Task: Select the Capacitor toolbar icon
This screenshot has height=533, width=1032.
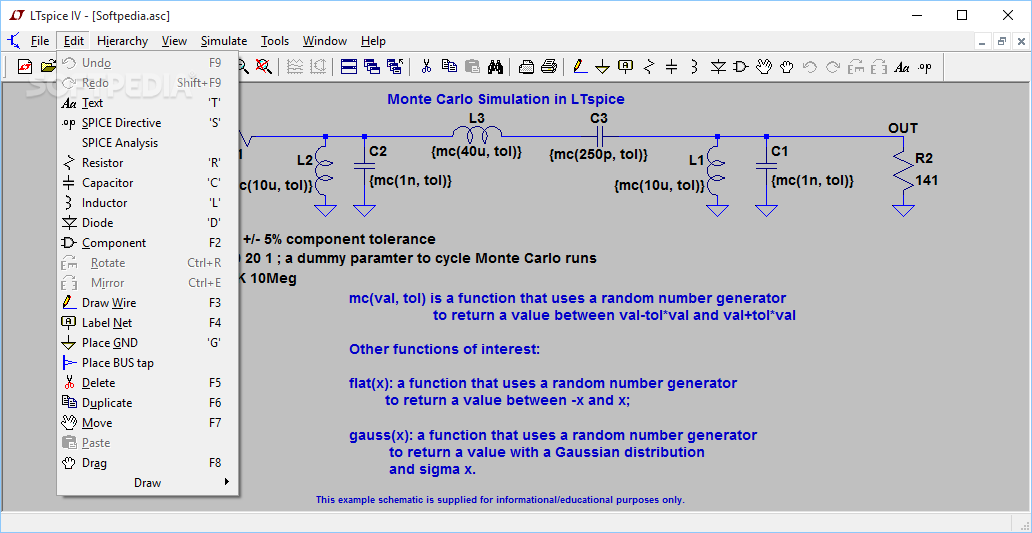Action: [x=671, y=66]
